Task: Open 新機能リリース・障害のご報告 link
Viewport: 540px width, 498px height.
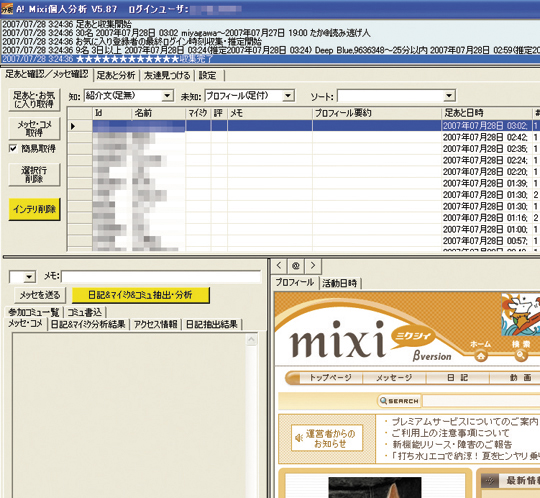Action: coord(452,444)
